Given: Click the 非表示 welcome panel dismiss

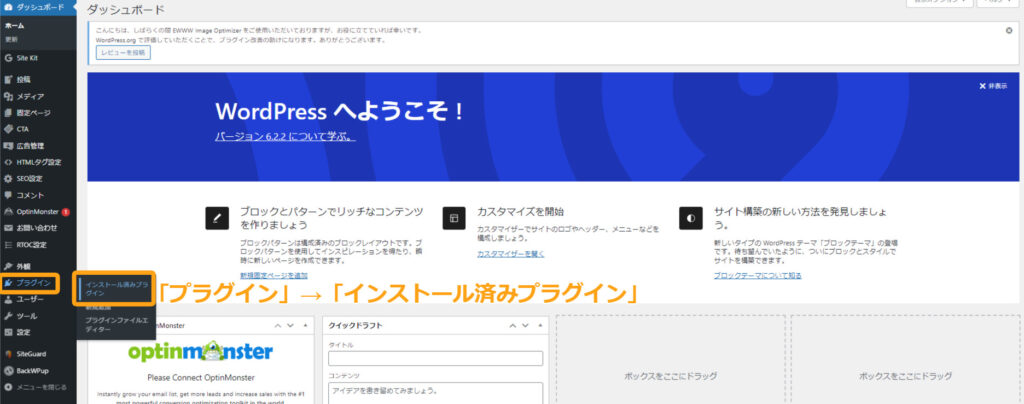Looking at the screenshot, I should click(x=993, y=86).
